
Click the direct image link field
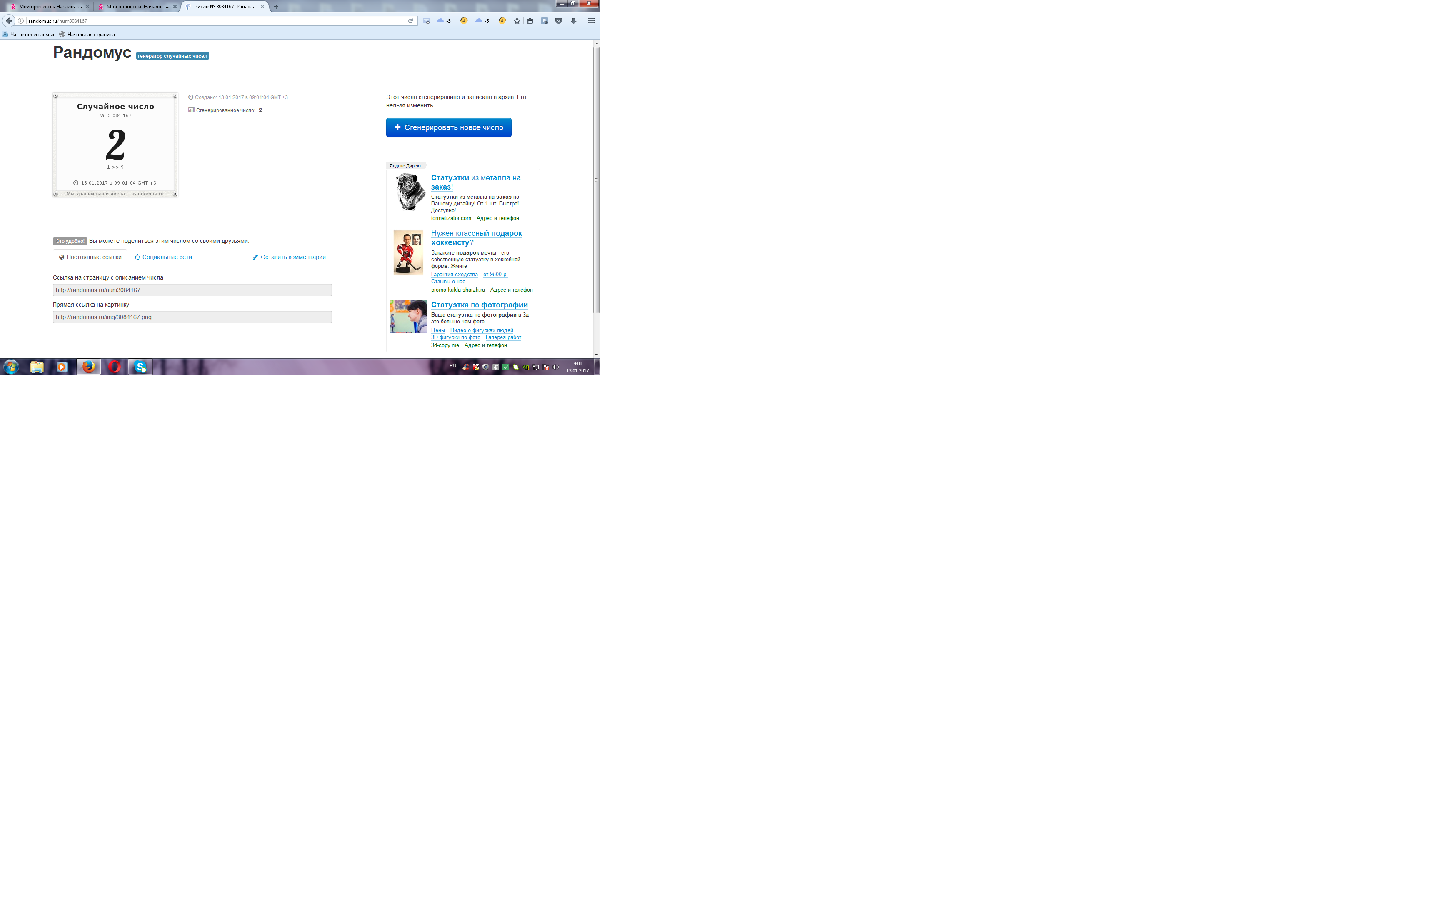click(192, 317)
